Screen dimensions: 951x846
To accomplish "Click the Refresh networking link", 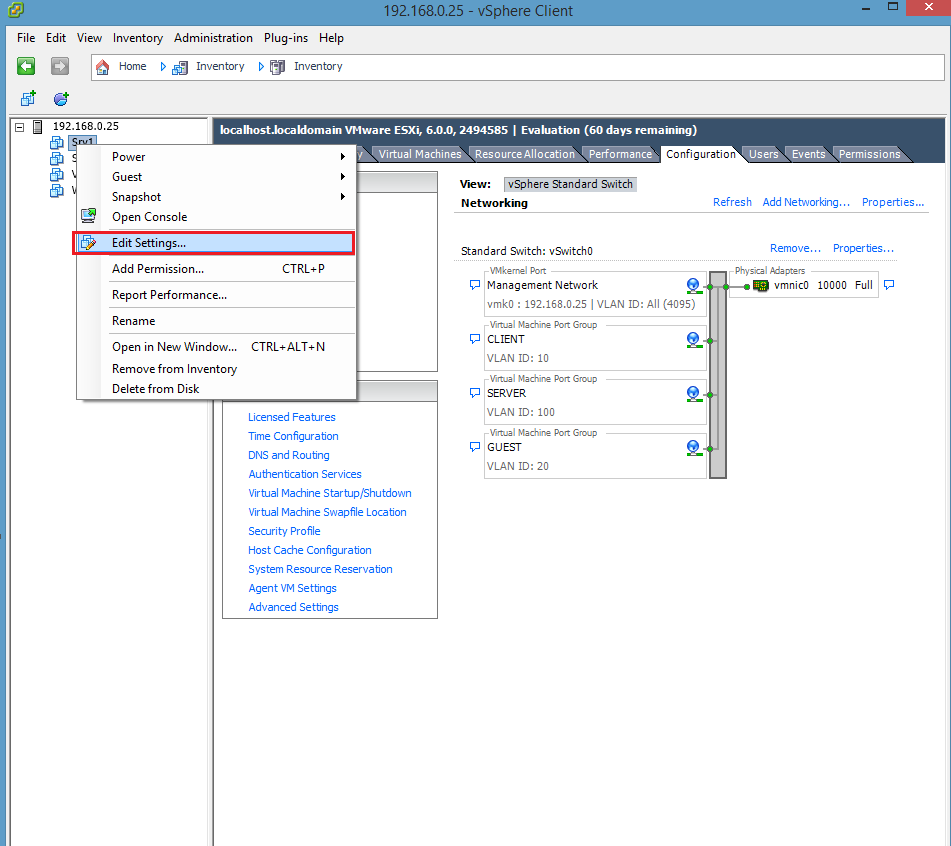I will 732,202.
